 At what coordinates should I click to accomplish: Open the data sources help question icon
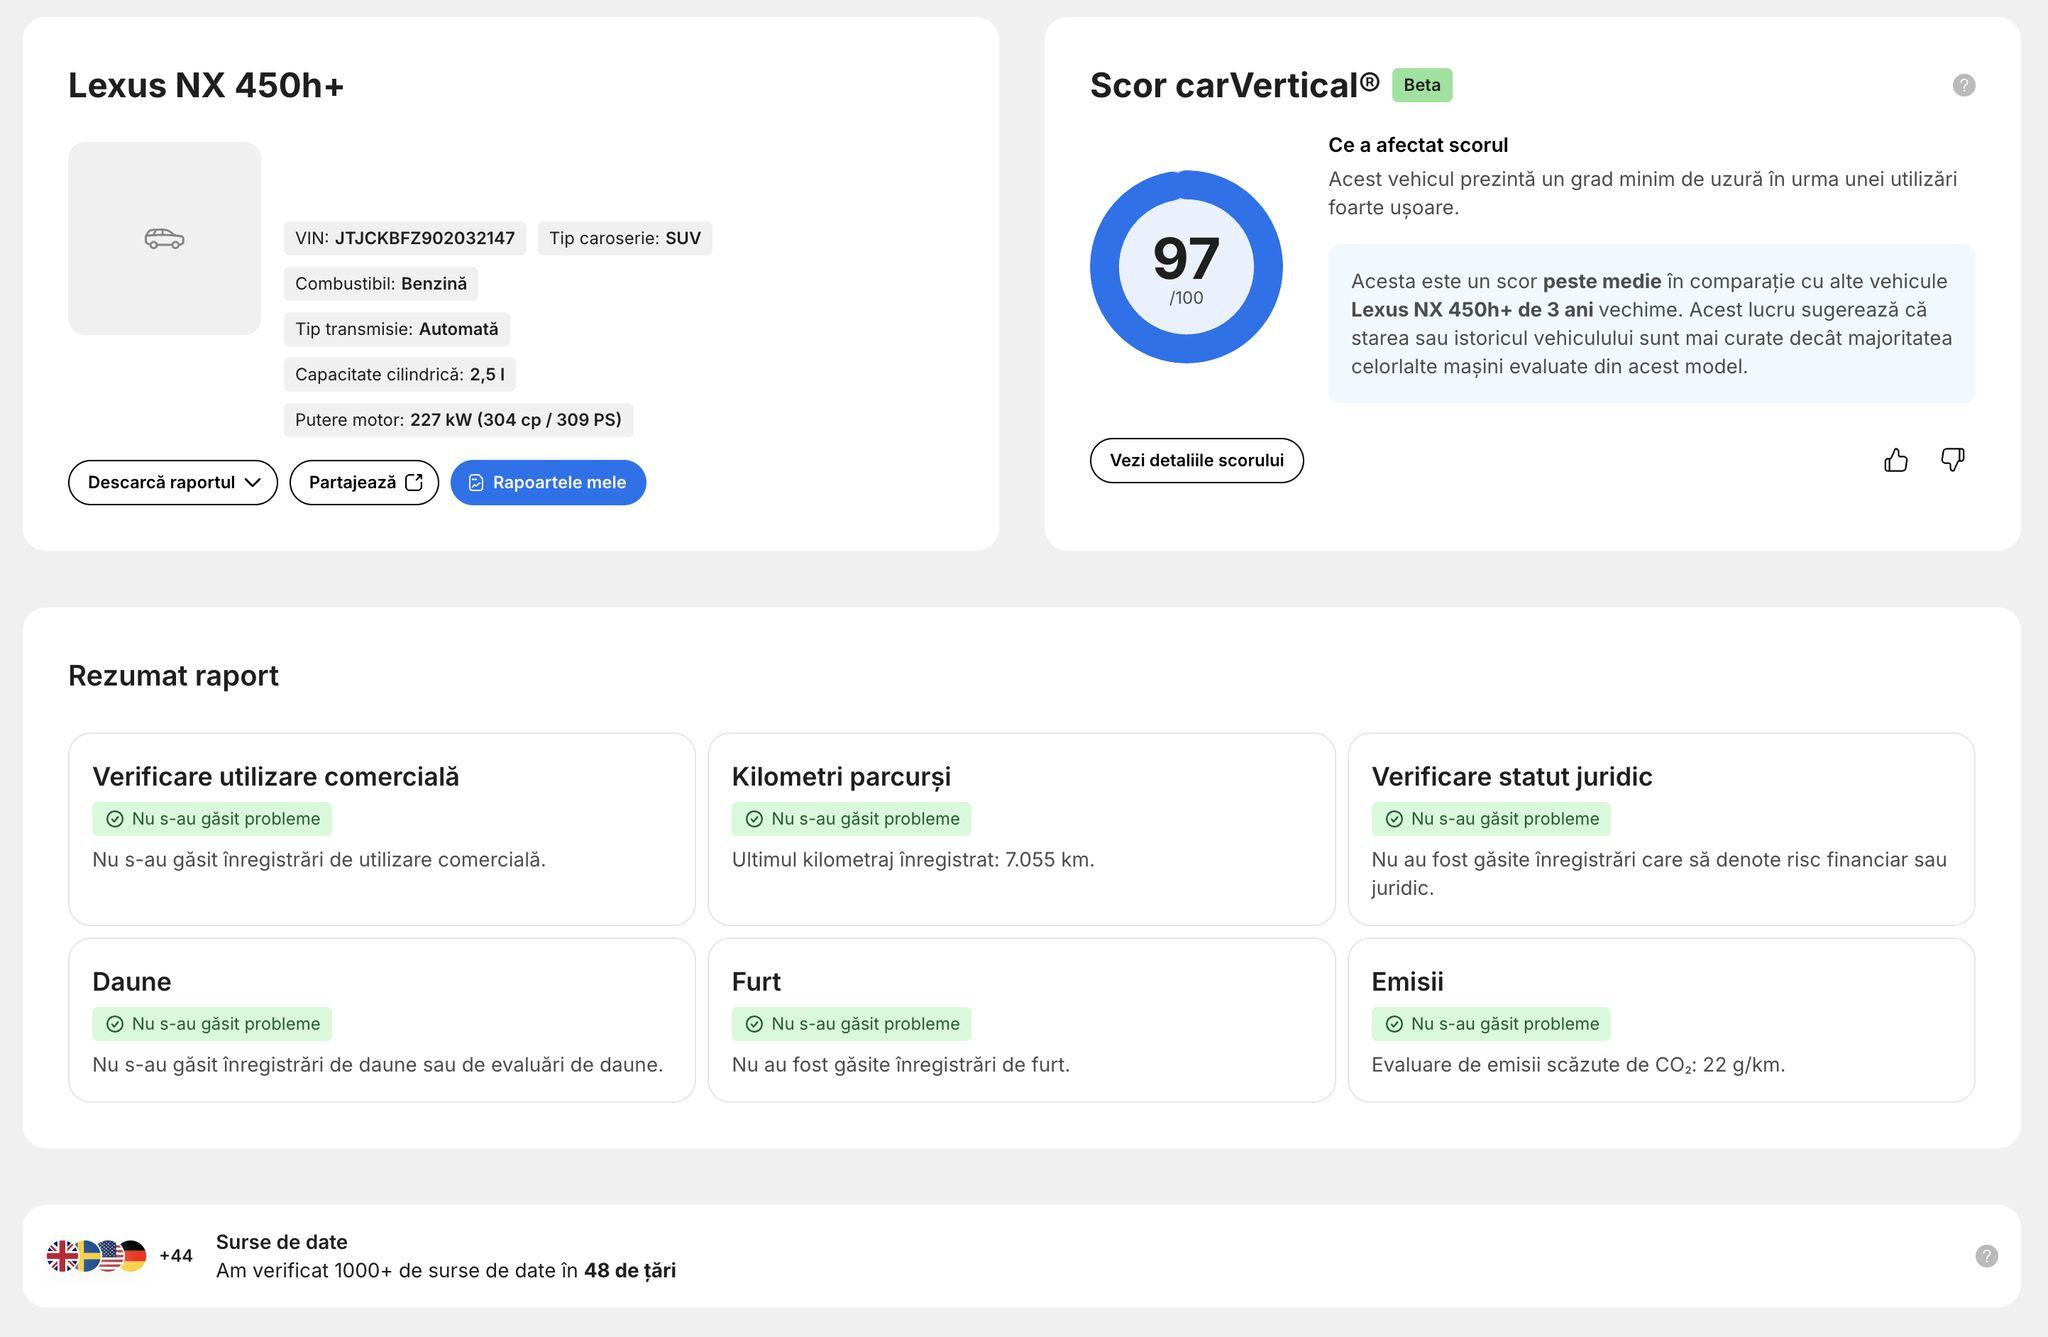pyautogui.click(x=1987, y=1256)
